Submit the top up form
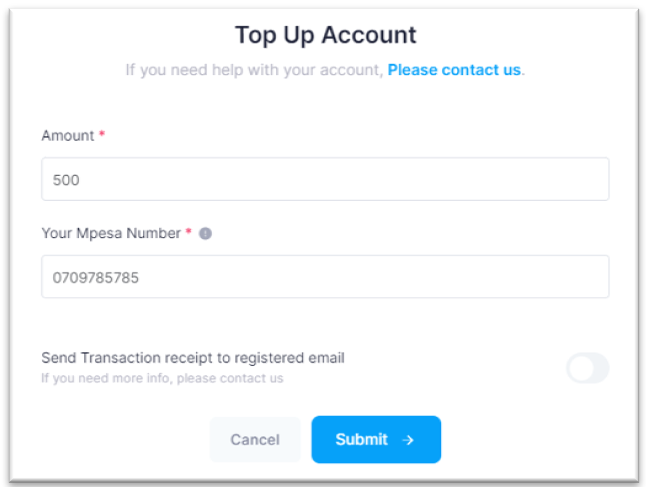 click(375, 439)
